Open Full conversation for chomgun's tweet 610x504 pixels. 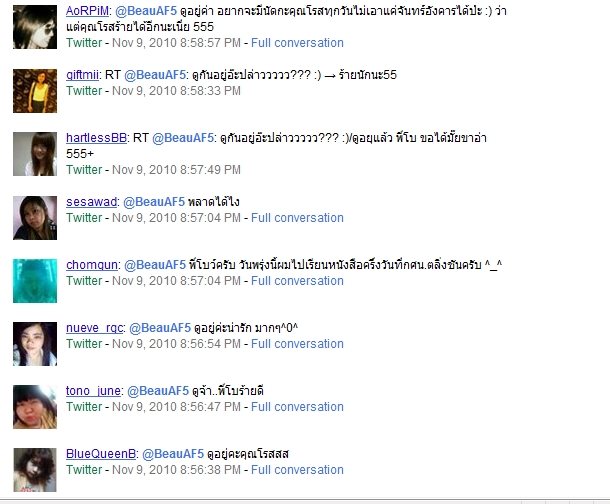[x=297, y=281]
